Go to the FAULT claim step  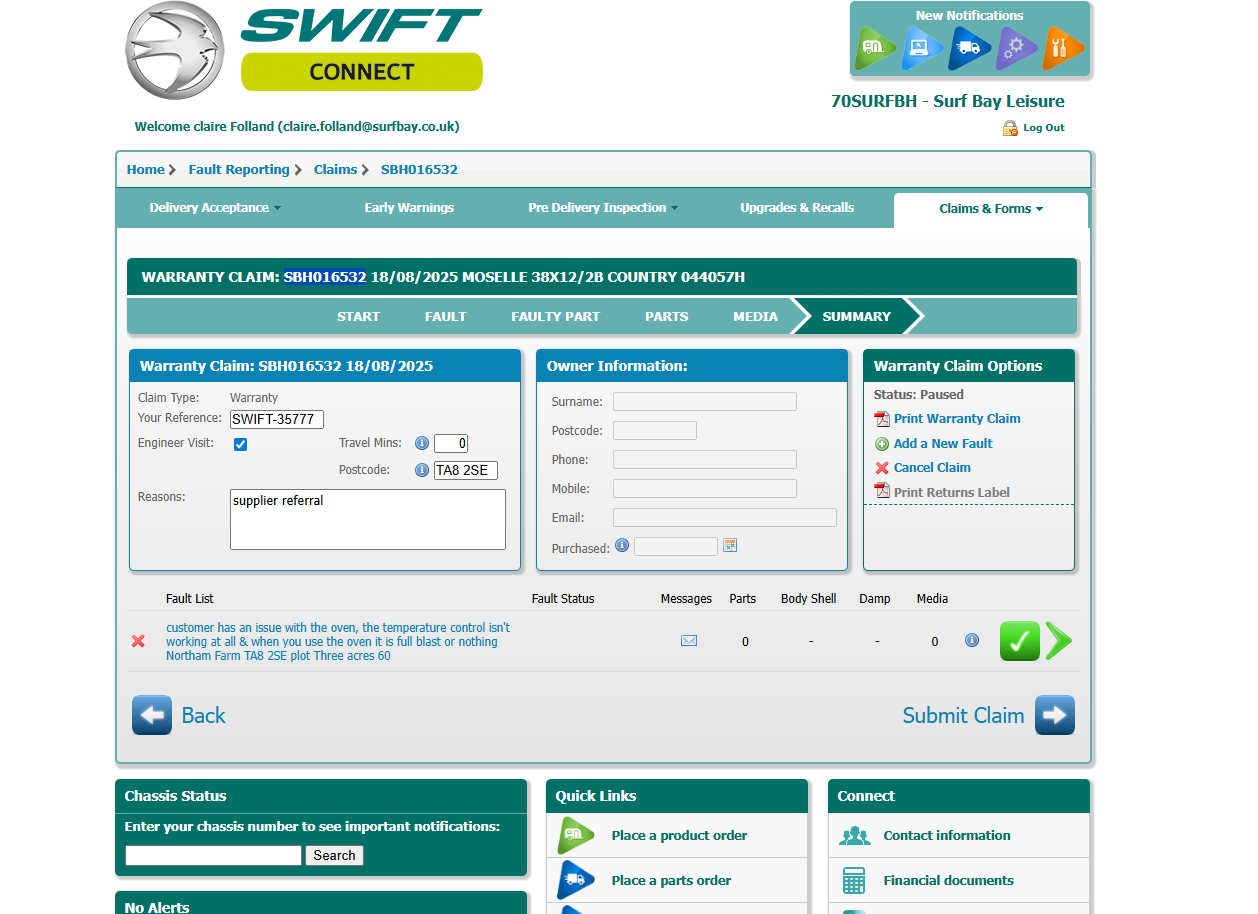click(446, 316)
